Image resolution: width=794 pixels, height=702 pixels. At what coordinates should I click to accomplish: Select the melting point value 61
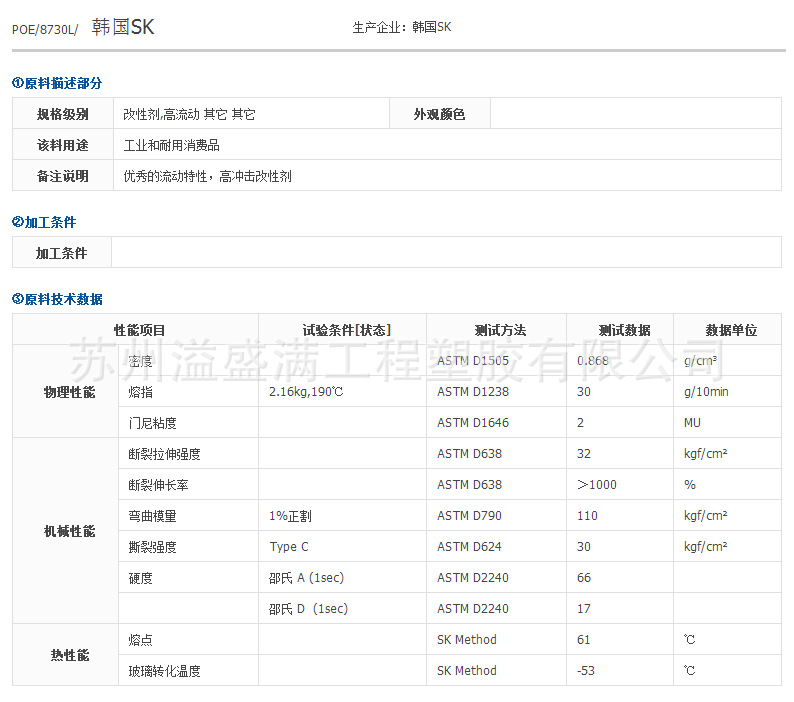(x=583, y=640)
